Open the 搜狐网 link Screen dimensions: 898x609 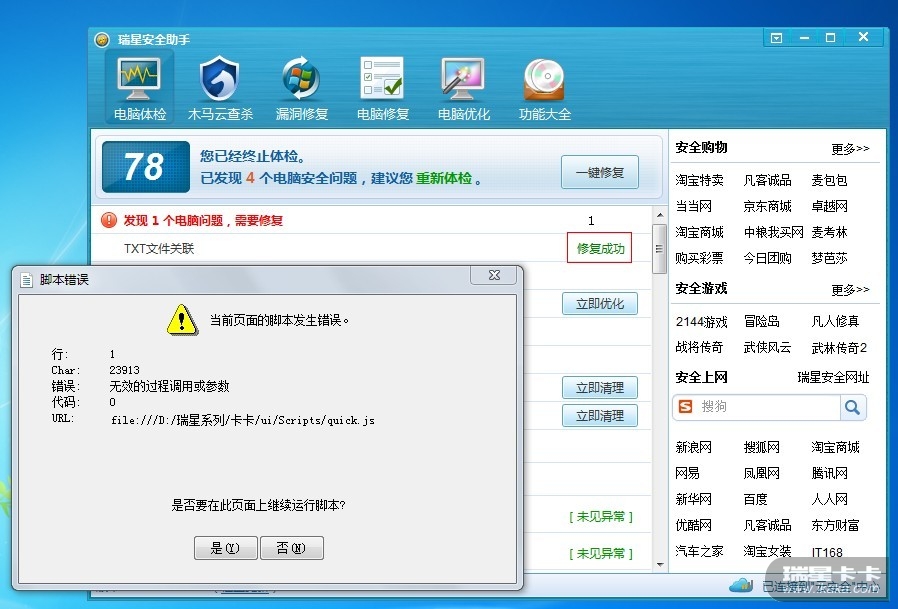pyautogui.click(x=762, y=447)
